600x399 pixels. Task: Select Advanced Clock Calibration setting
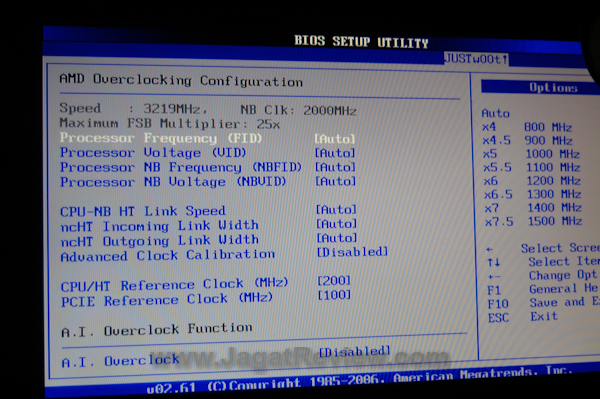click(168, 256)
